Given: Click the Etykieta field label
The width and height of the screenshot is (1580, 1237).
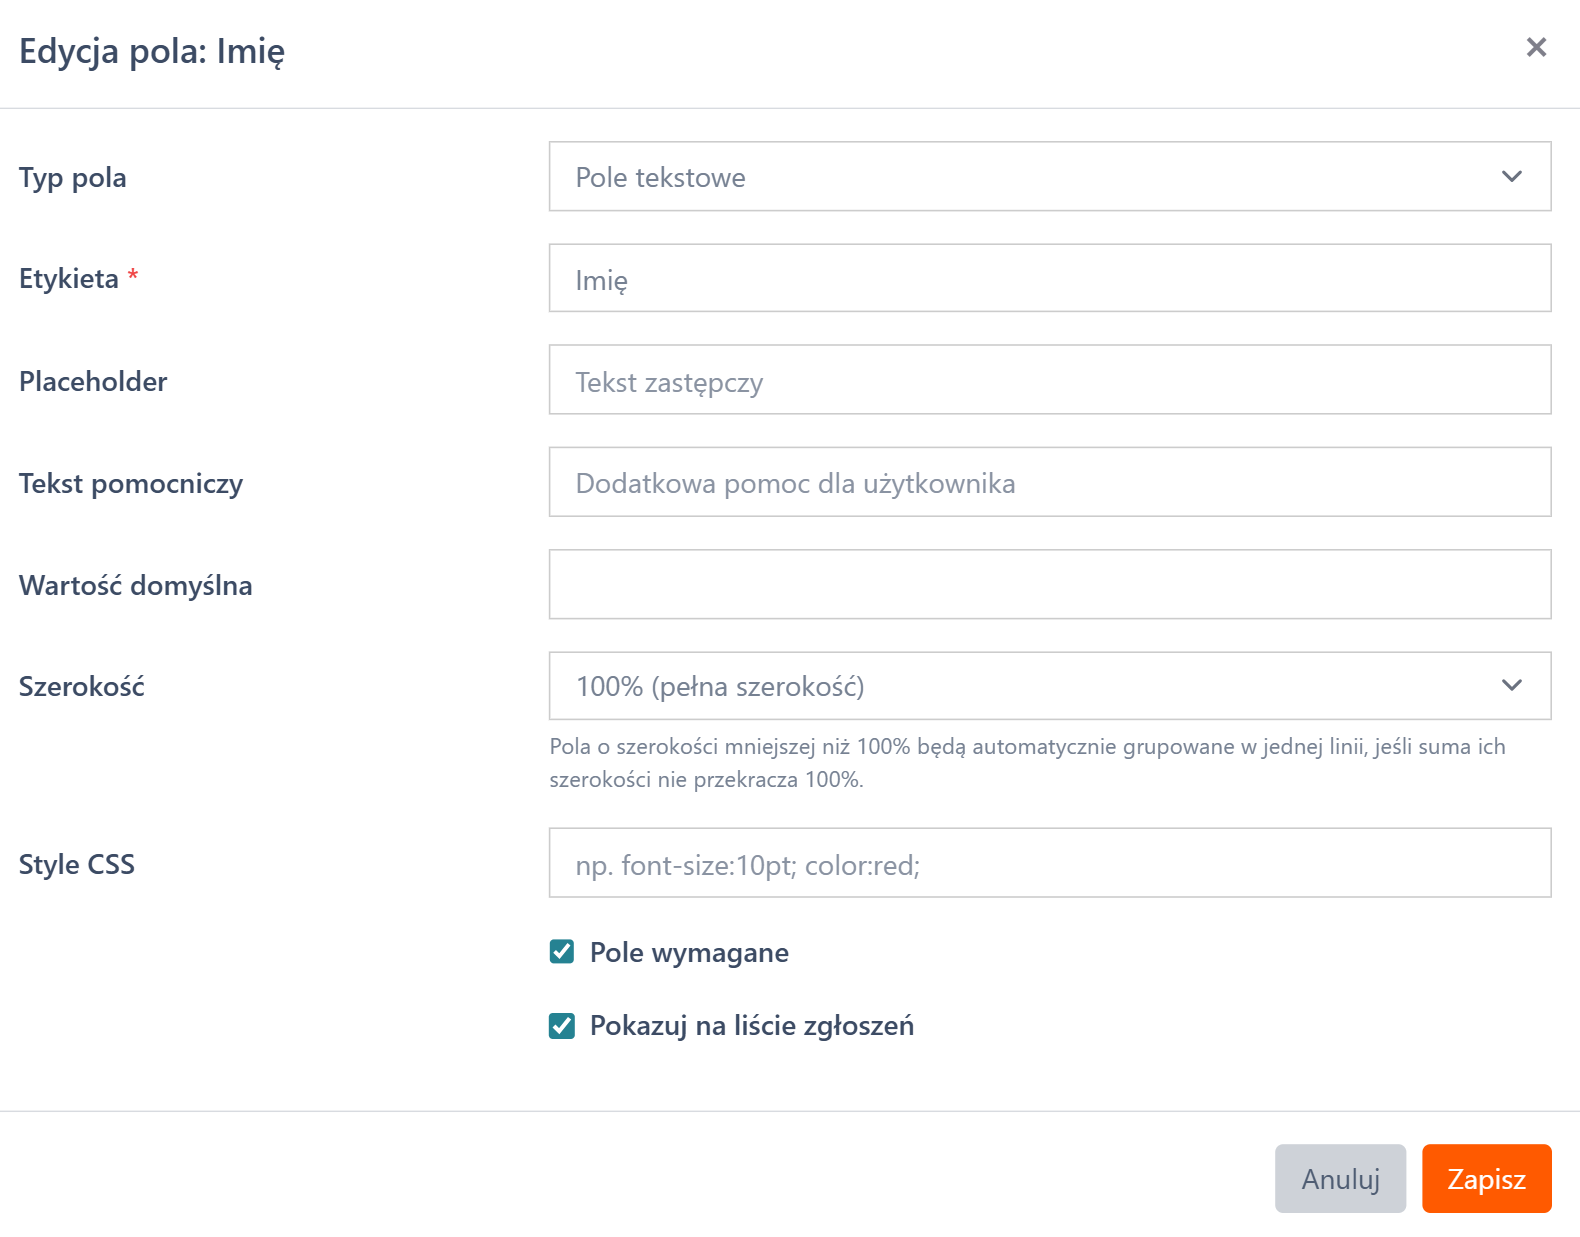Looking at the screenshot, I should [x=69, y=279].
